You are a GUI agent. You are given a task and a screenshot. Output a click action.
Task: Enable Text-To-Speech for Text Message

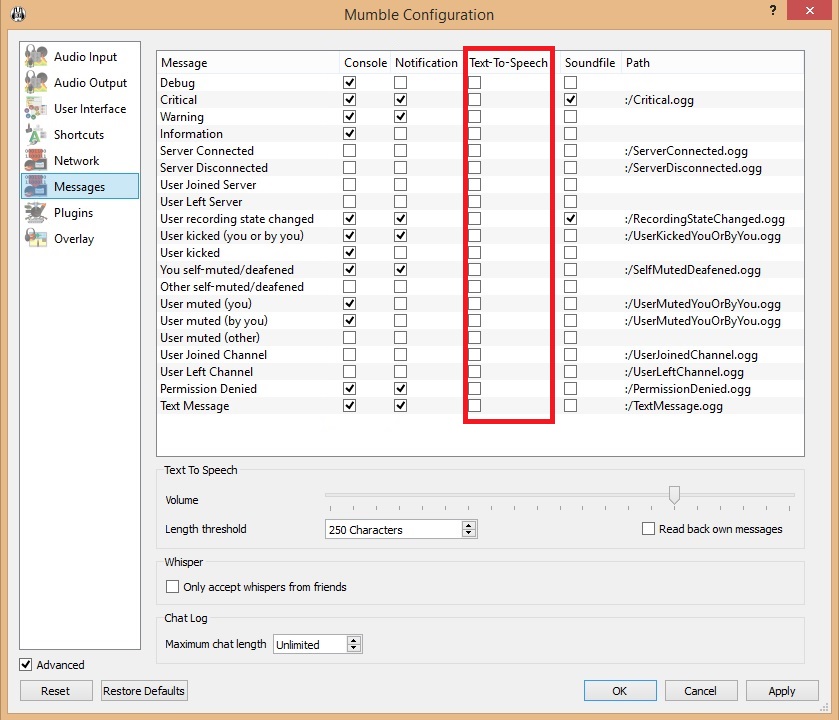pos(475,405)
